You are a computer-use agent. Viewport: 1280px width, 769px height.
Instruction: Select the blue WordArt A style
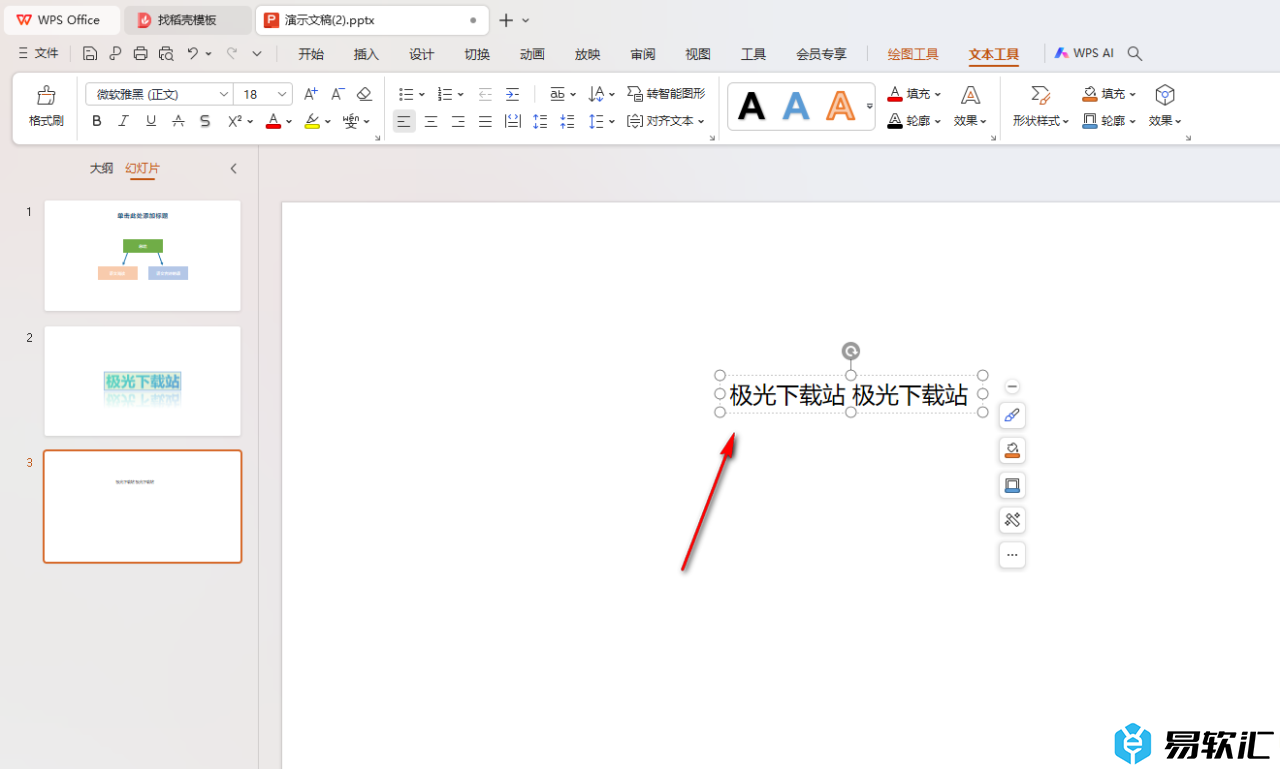coord(796,106)
